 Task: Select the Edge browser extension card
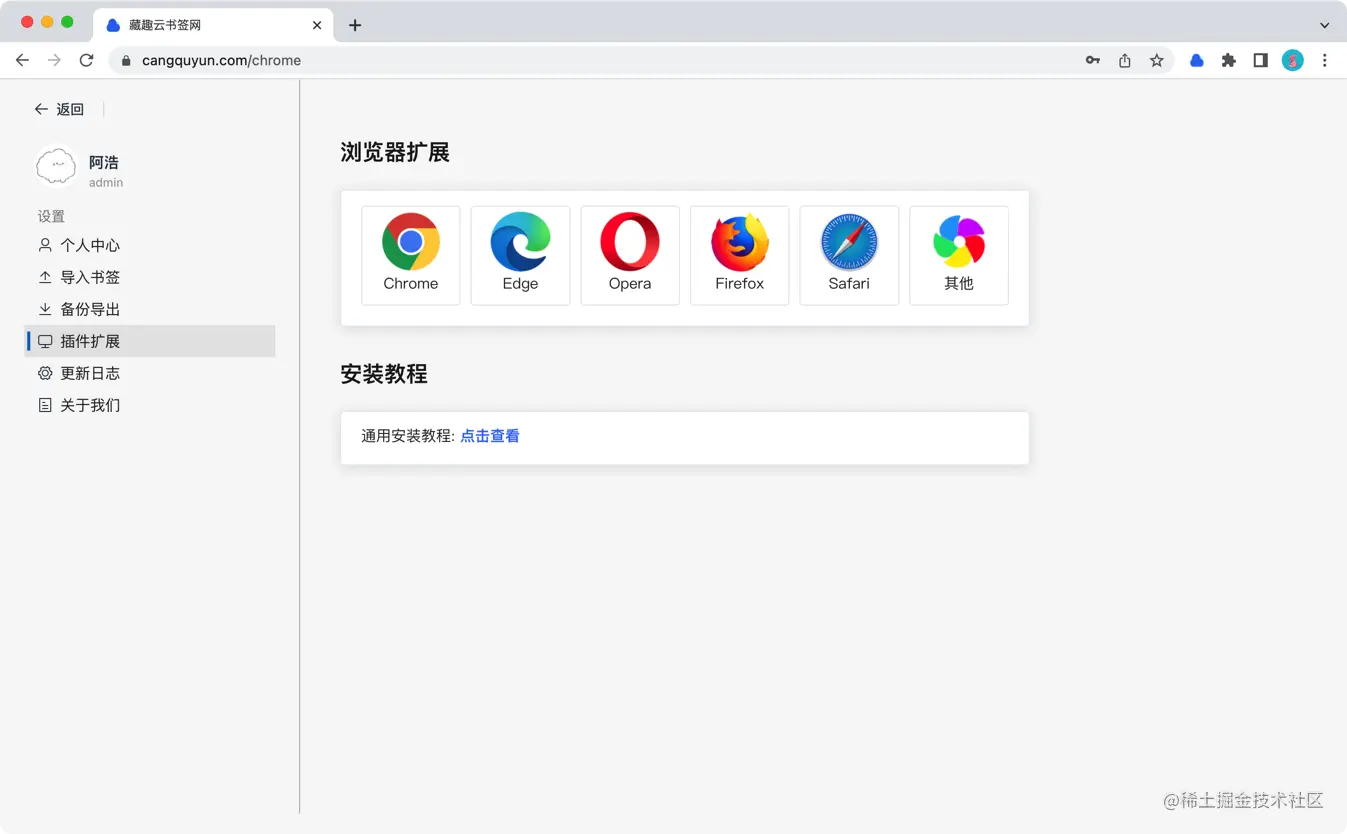(x=520, y=255)
